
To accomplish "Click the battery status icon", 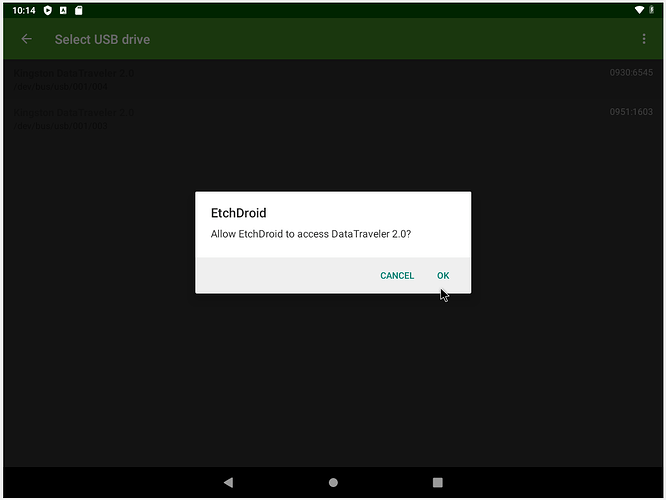I will [652, 10].
